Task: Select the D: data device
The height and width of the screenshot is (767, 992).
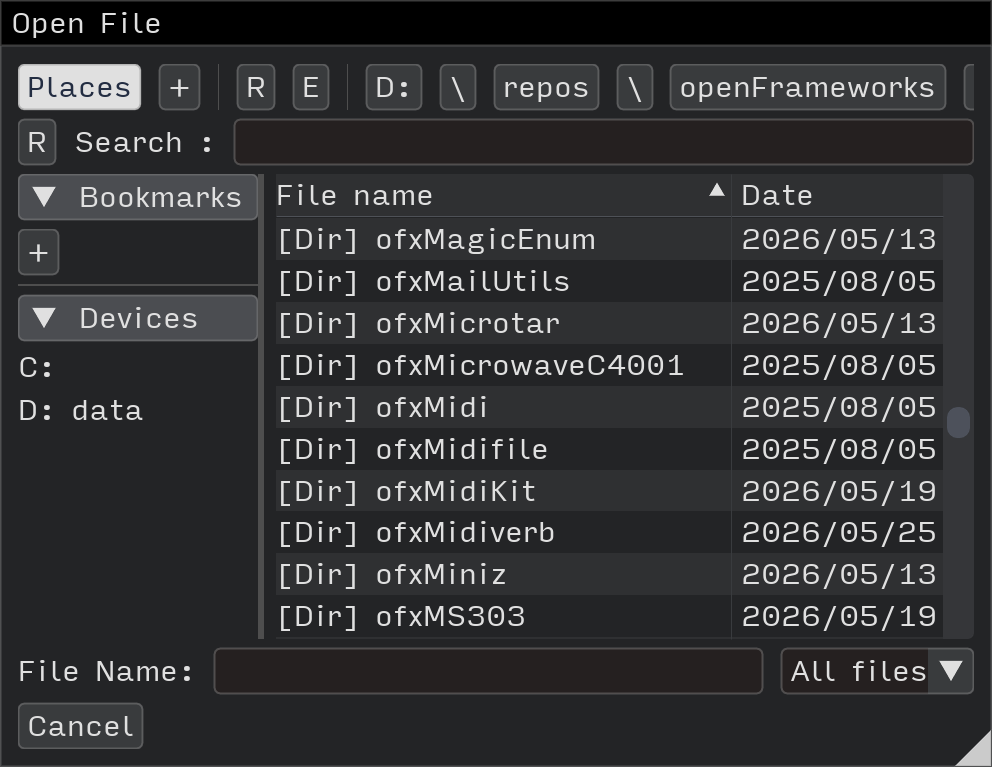Action: click(x=81, y=411)
